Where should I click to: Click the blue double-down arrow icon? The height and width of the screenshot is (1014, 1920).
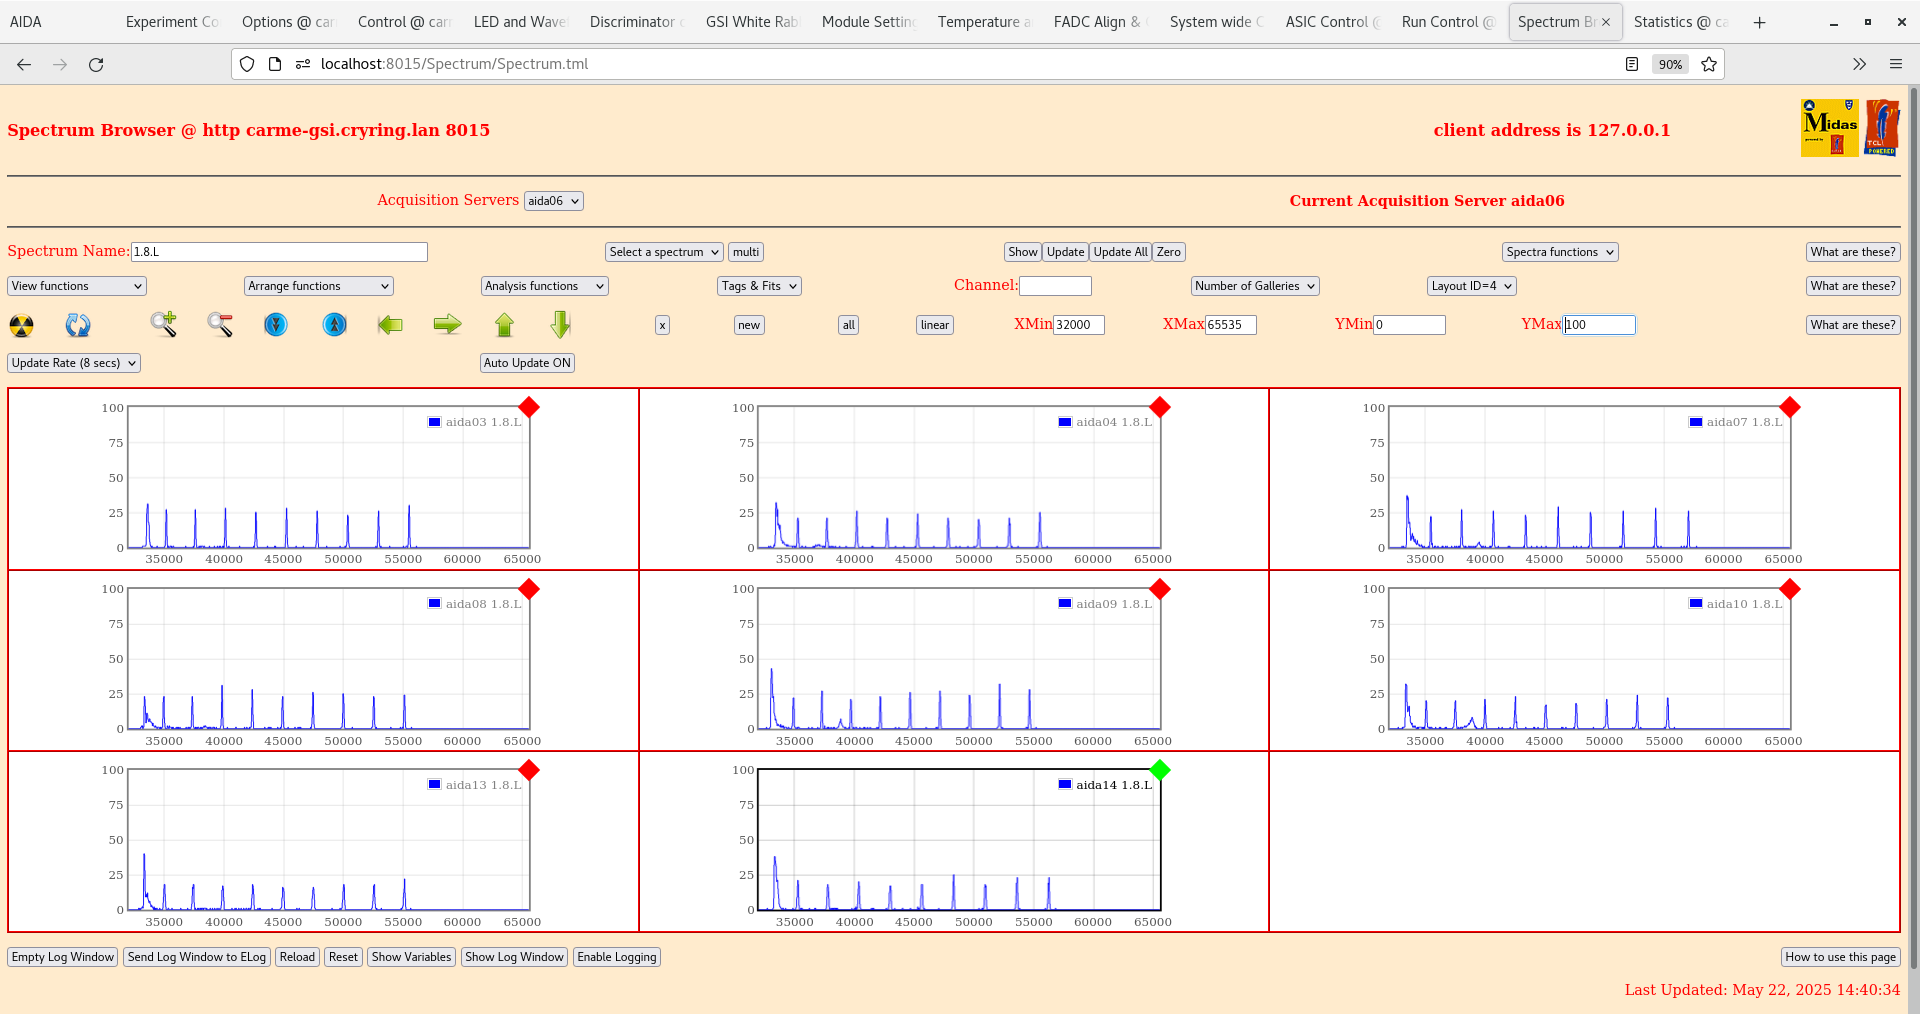coord(276,325)
